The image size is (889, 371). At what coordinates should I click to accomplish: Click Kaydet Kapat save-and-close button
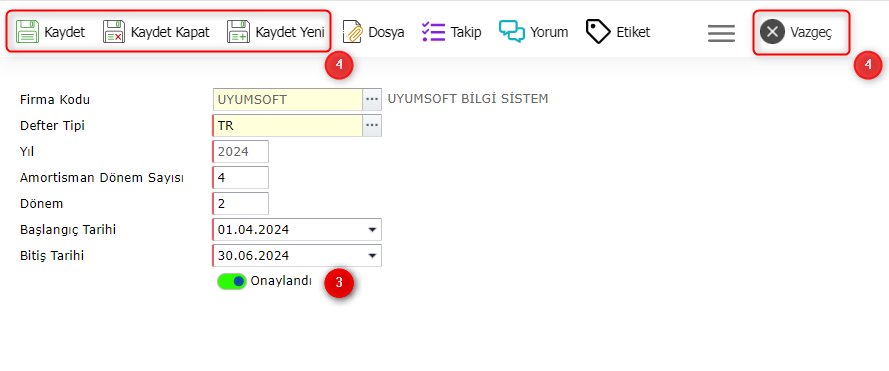[156, 32]
